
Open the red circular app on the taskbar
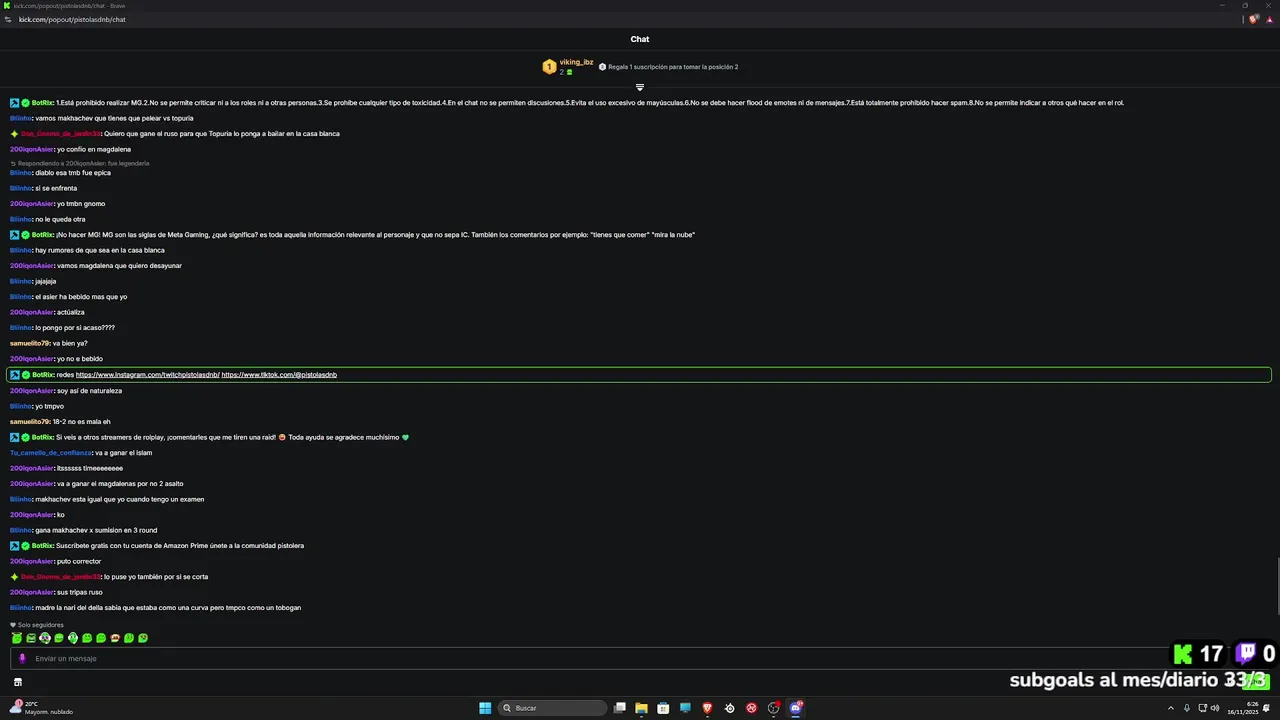751,708
